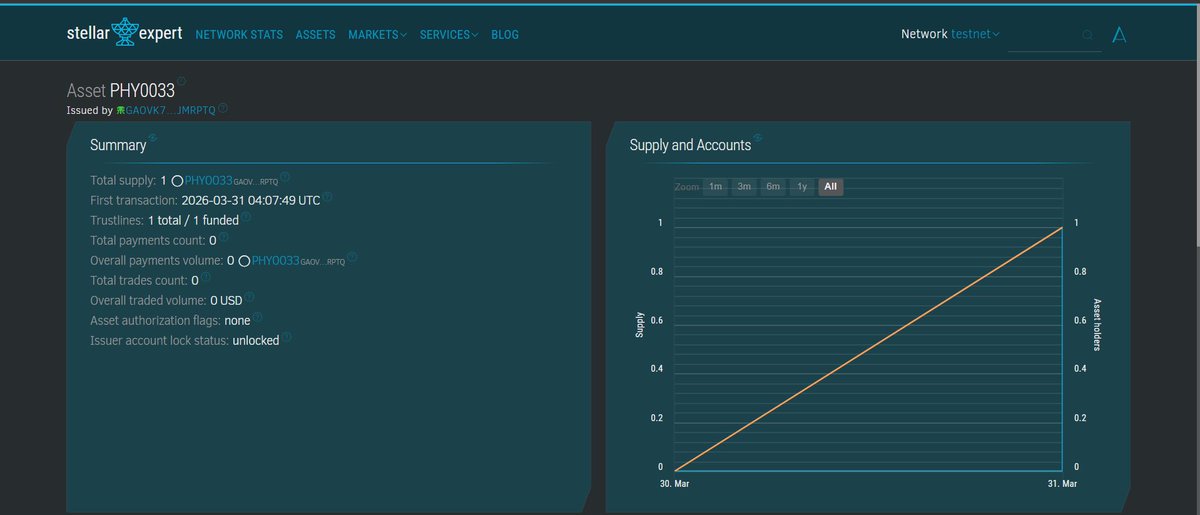Set chart zoom to 1m
1200x515 pixels.
coord(716,187)
